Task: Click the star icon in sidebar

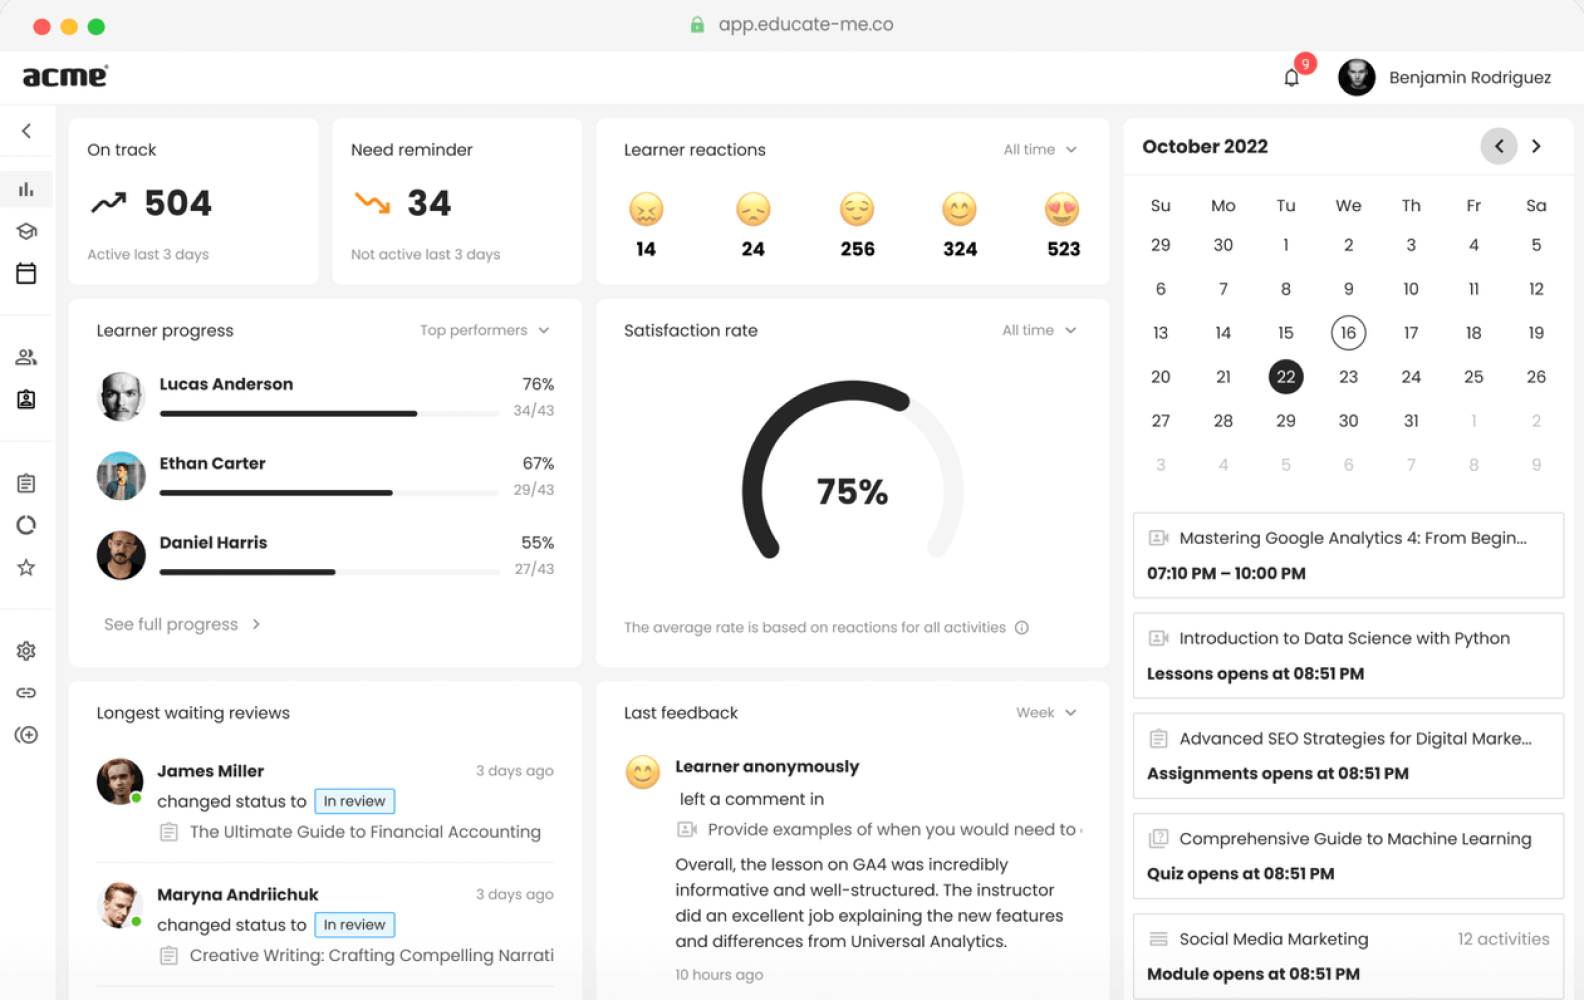Action: pyautogui.click(x=27, y=568)
